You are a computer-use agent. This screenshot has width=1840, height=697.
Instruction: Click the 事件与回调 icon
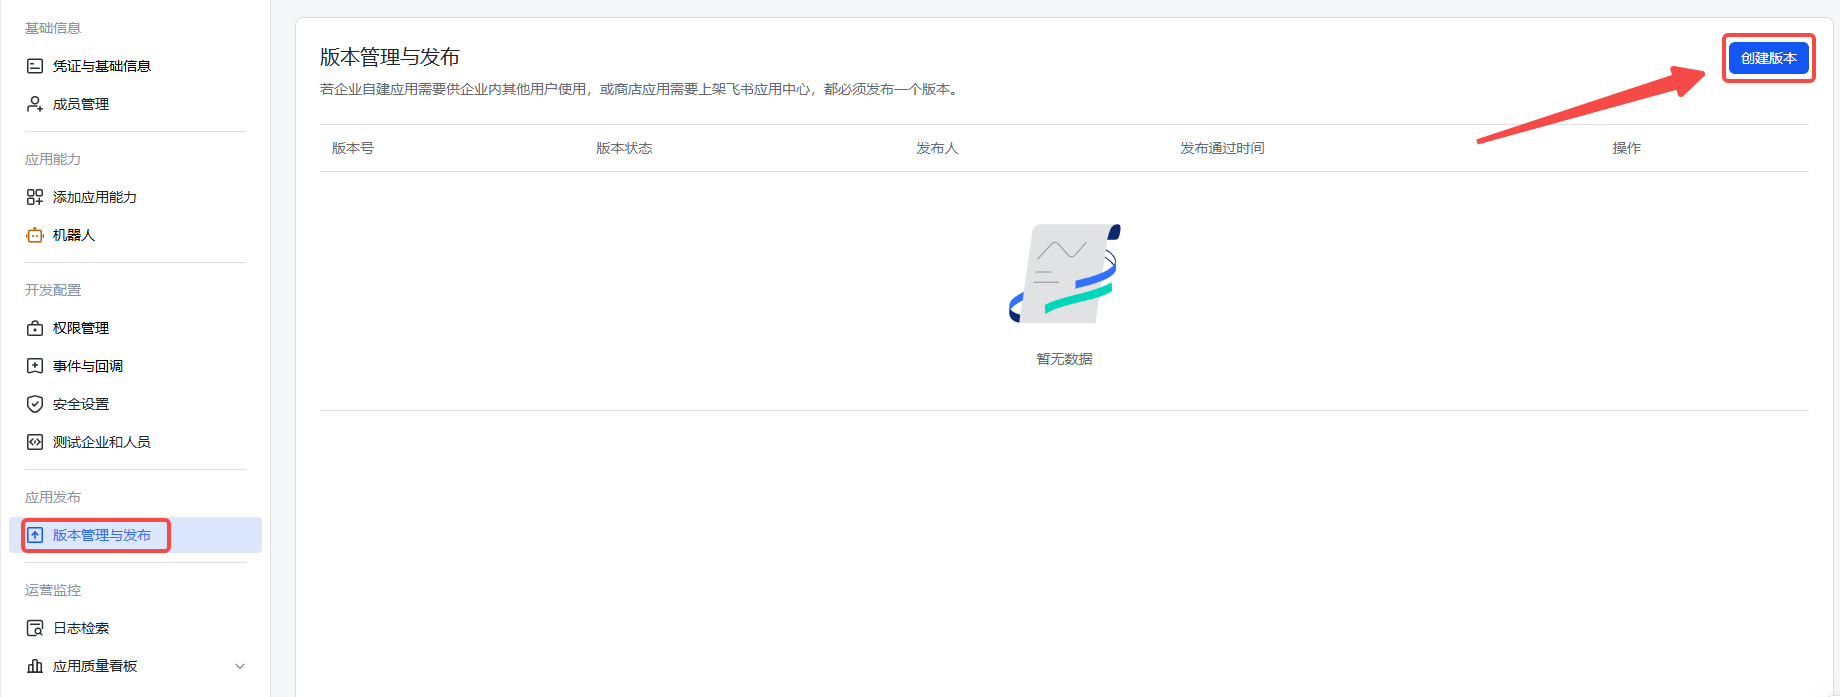pyautogui.click(x=35, y=366)
